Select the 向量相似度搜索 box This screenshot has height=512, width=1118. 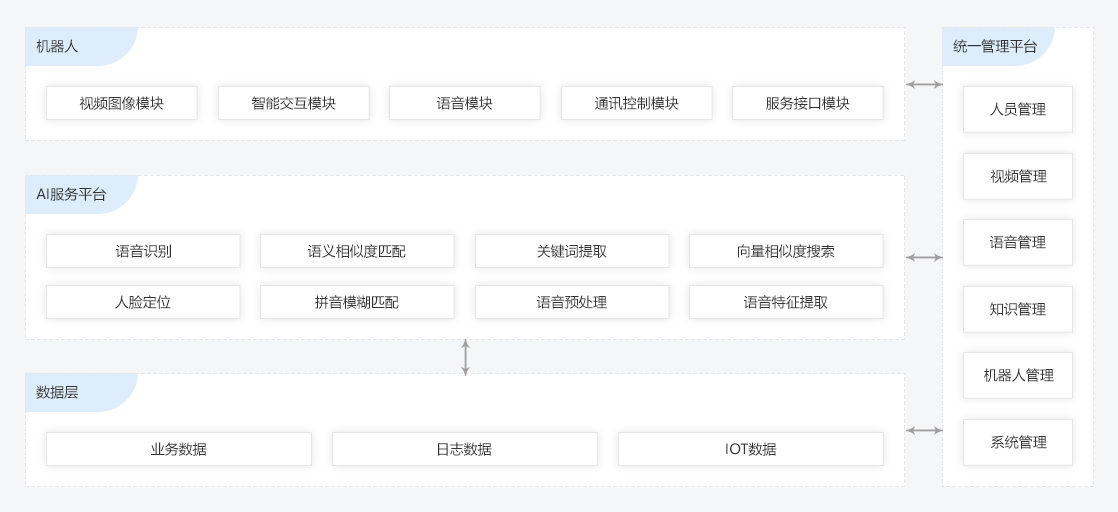[x=786, y=251]
